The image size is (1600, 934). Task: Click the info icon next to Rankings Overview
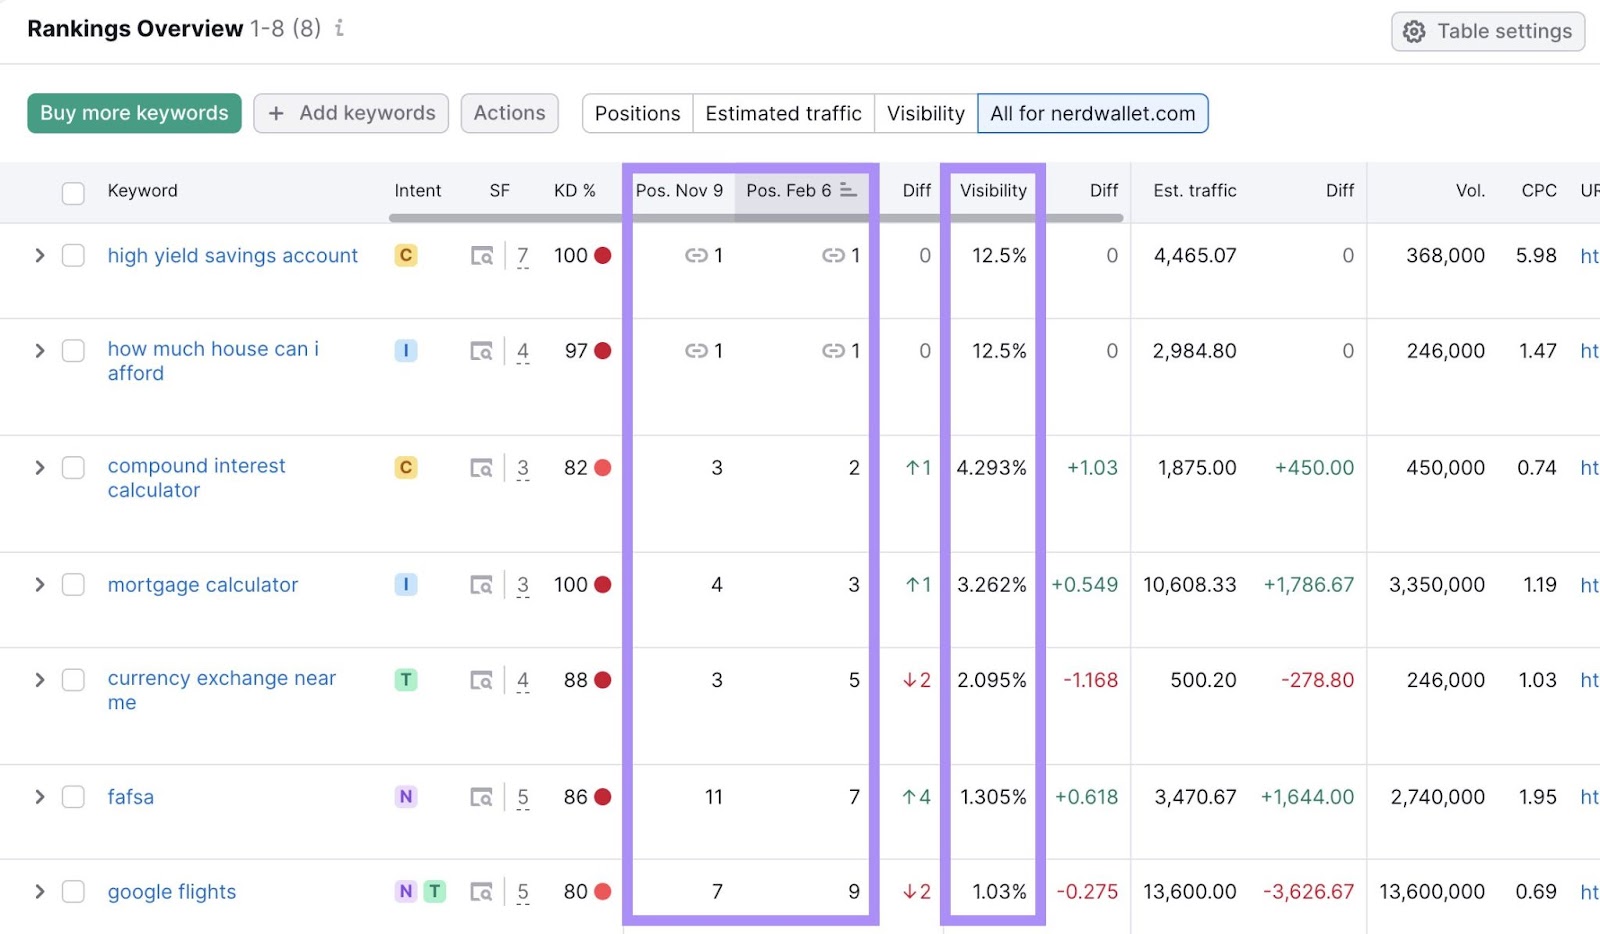[338, 29]
